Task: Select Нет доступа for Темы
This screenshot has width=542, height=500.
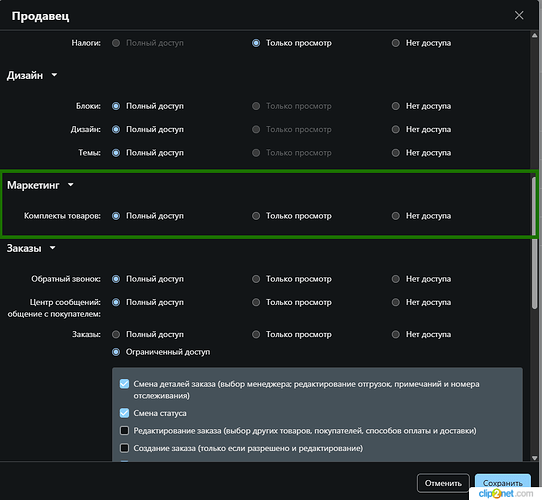Action: click(395, 153)
